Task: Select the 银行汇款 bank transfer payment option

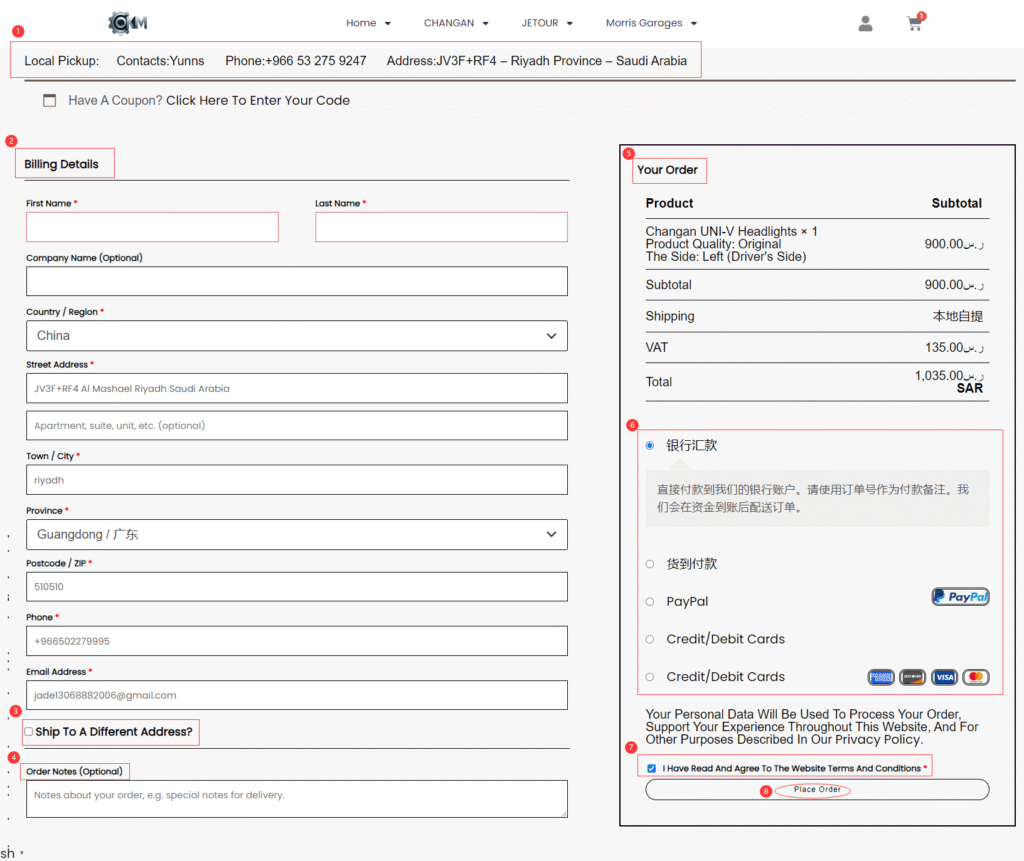Action: click(650, 446)
